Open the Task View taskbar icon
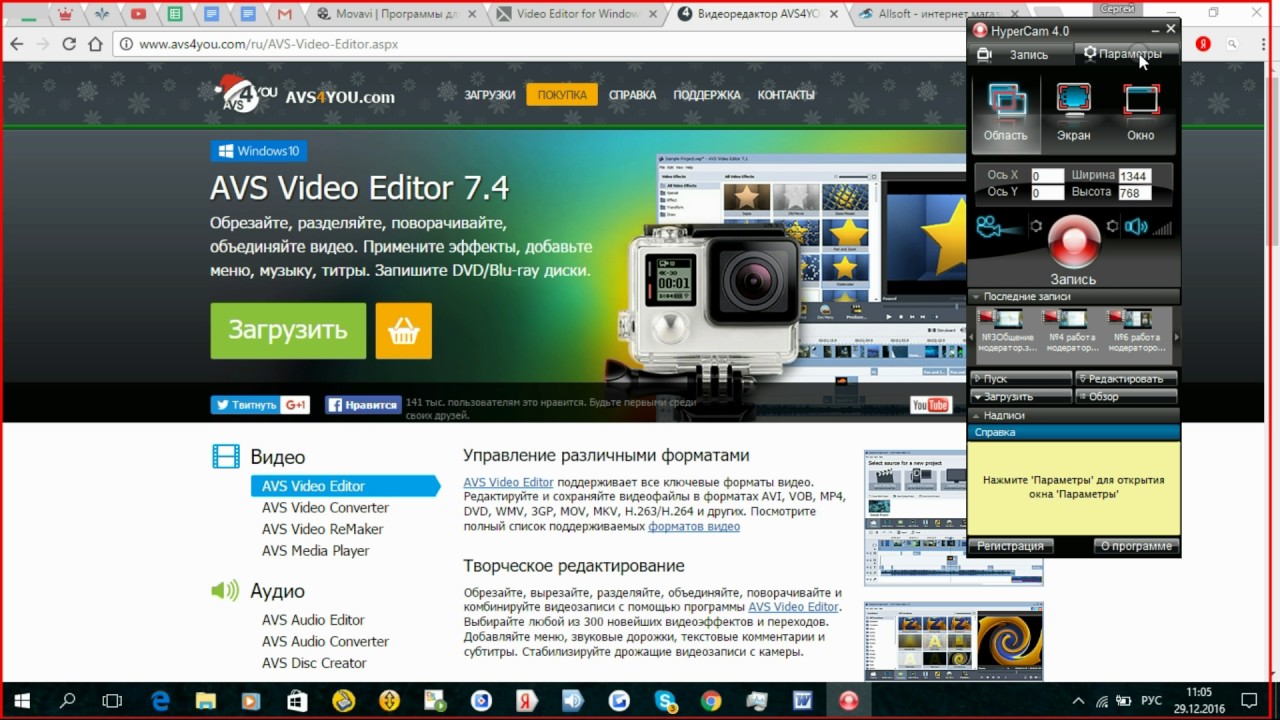This screenshot has height=720, width=1280. point(113,701)
